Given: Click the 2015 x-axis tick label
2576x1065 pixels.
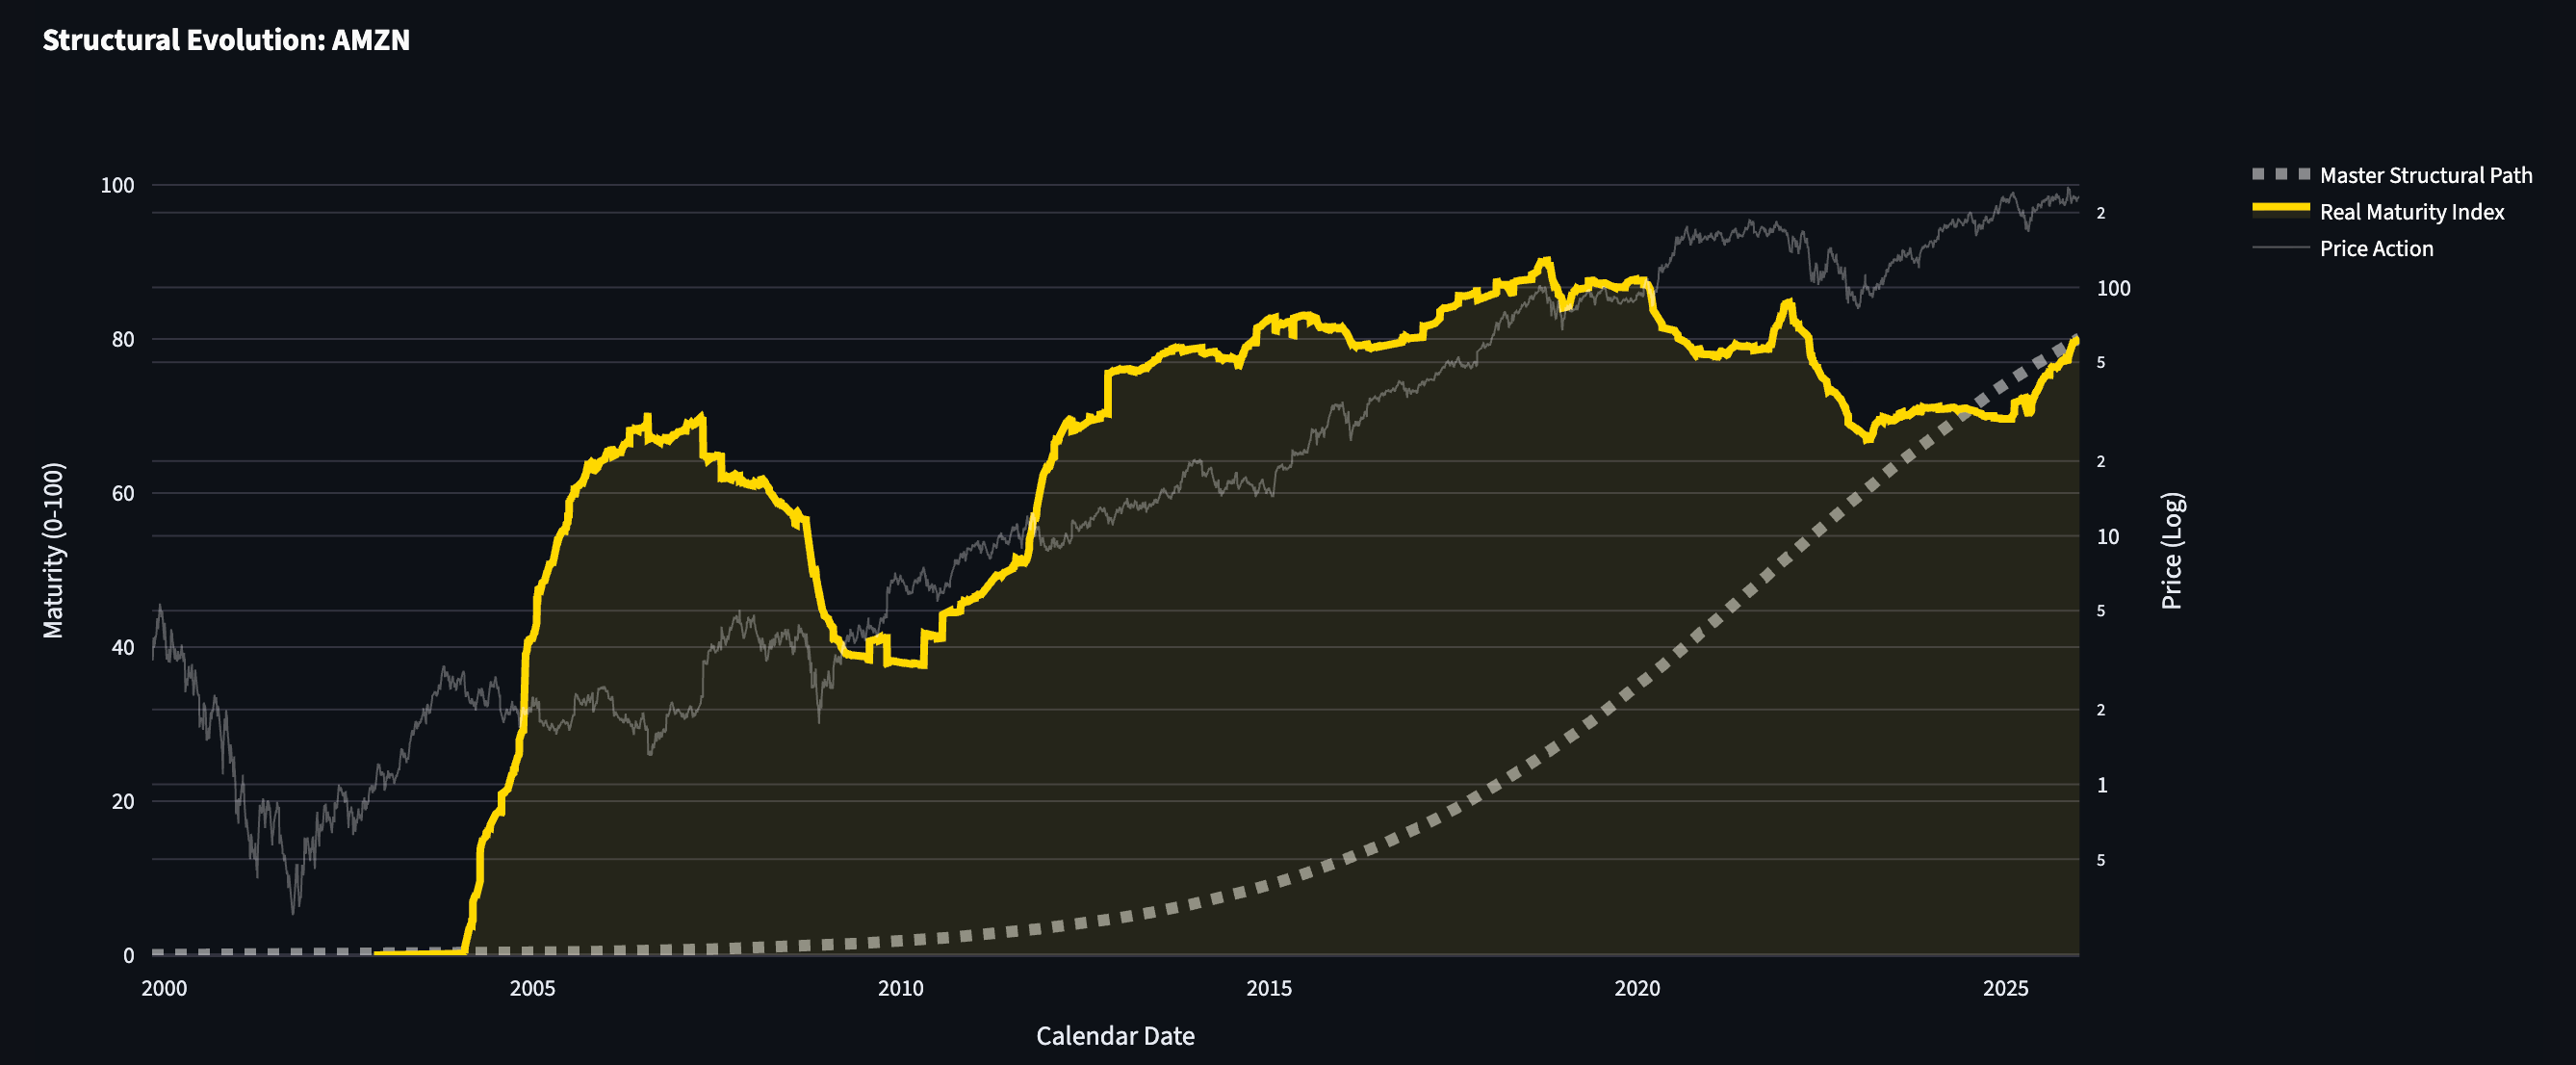Looking at the screenshot, I should (1268, 989).
